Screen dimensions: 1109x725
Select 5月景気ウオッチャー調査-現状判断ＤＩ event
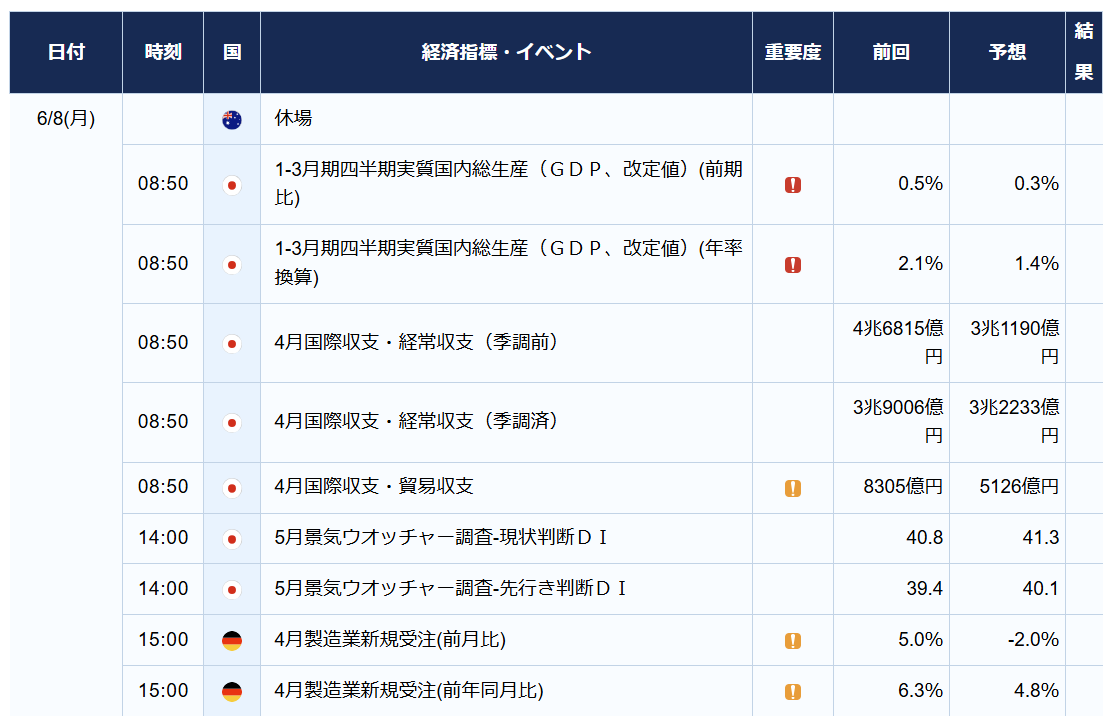point(441,538)
